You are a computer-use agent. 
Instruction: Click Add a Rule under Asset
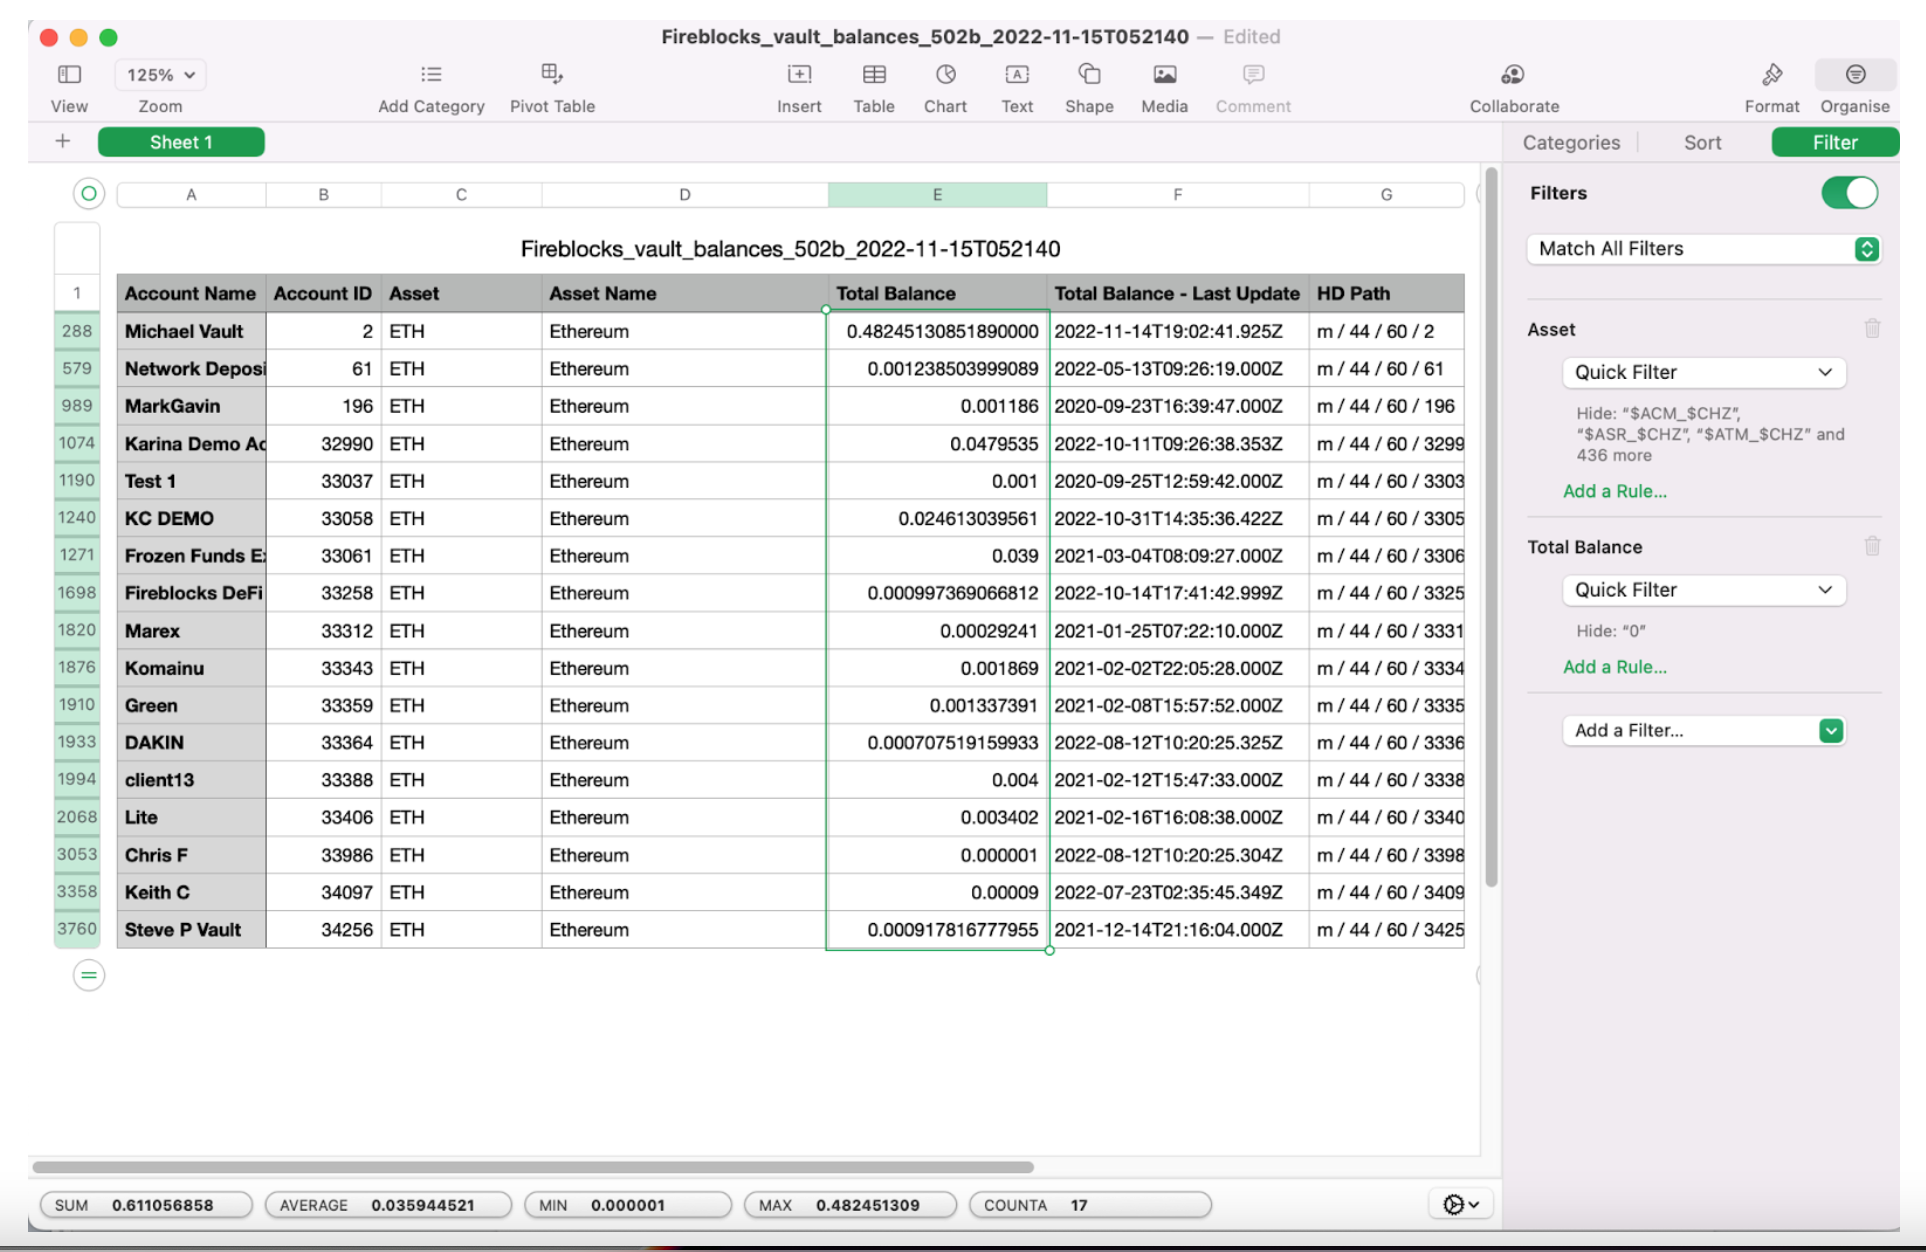1614,491
